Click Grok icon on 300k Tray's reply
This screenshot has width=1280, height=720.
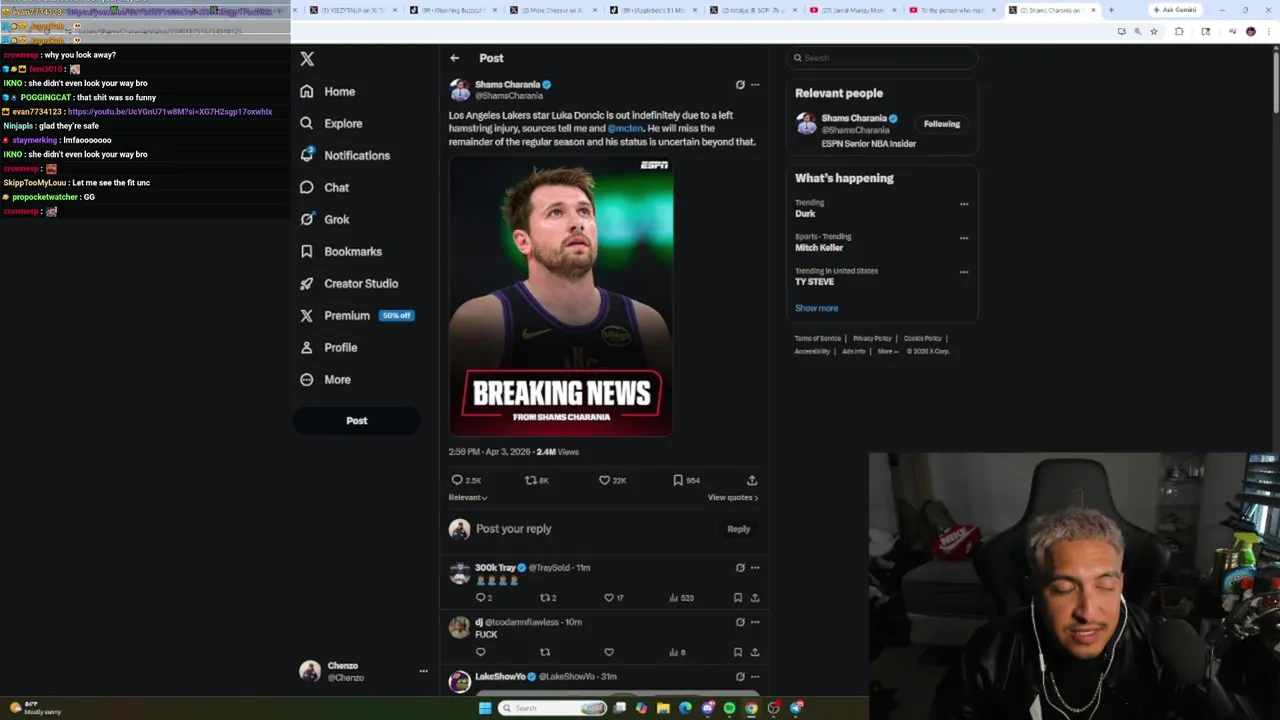(740, 567)
